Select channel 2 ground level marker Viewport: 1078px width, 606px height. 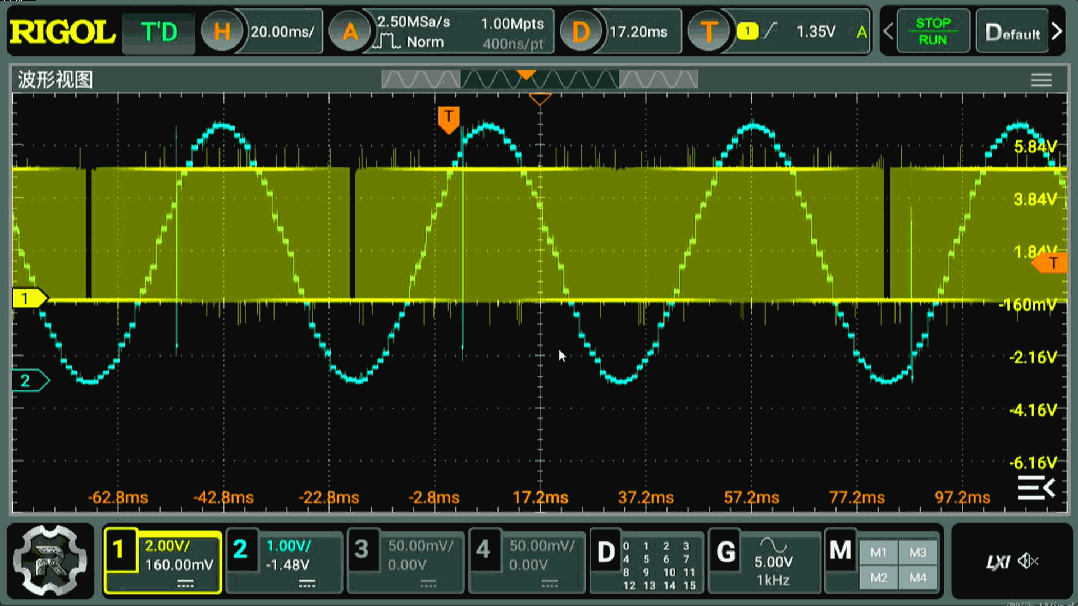point(30,380)
